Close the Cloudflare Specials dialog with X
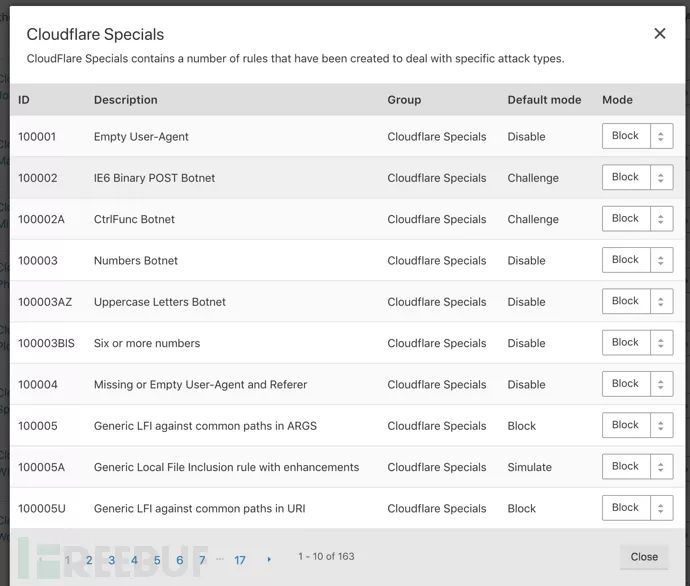 pyautogui.click(x=659, y=34)
